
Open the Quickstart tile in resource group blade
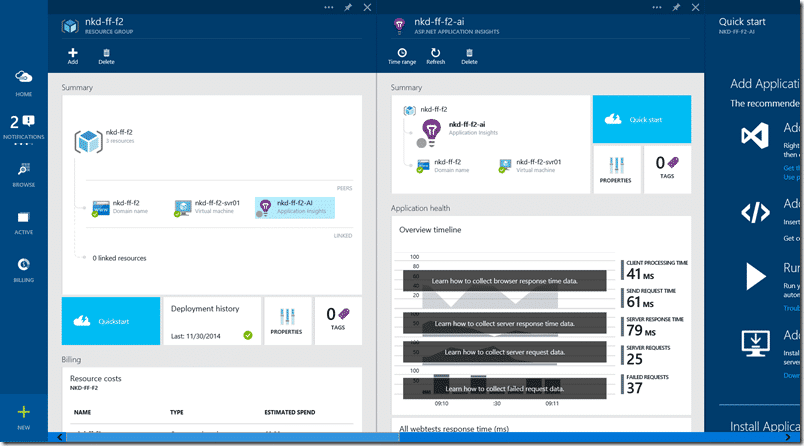tap(111, 321)
